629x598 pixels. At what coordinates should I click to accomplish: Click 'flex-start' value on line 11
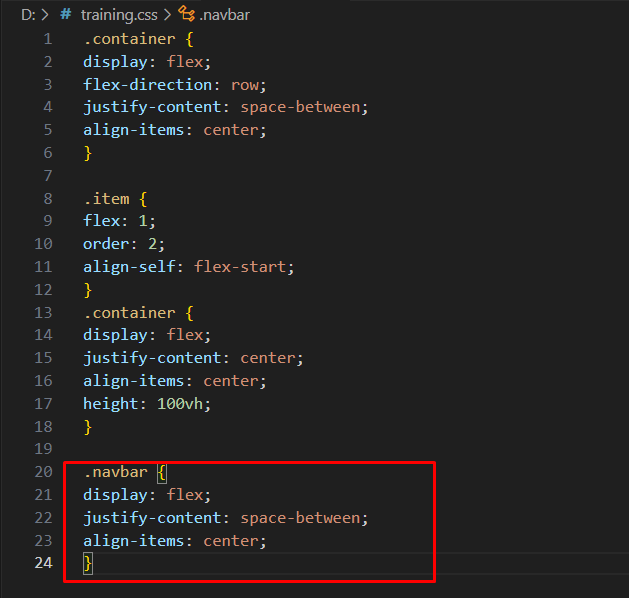240,267
